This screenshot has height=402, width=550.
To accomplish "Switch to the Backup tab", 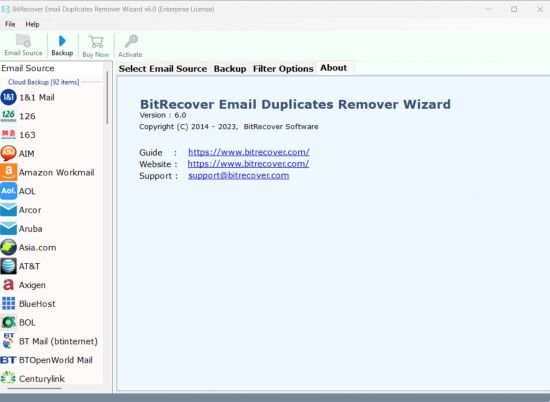I will tap(230, 69).
